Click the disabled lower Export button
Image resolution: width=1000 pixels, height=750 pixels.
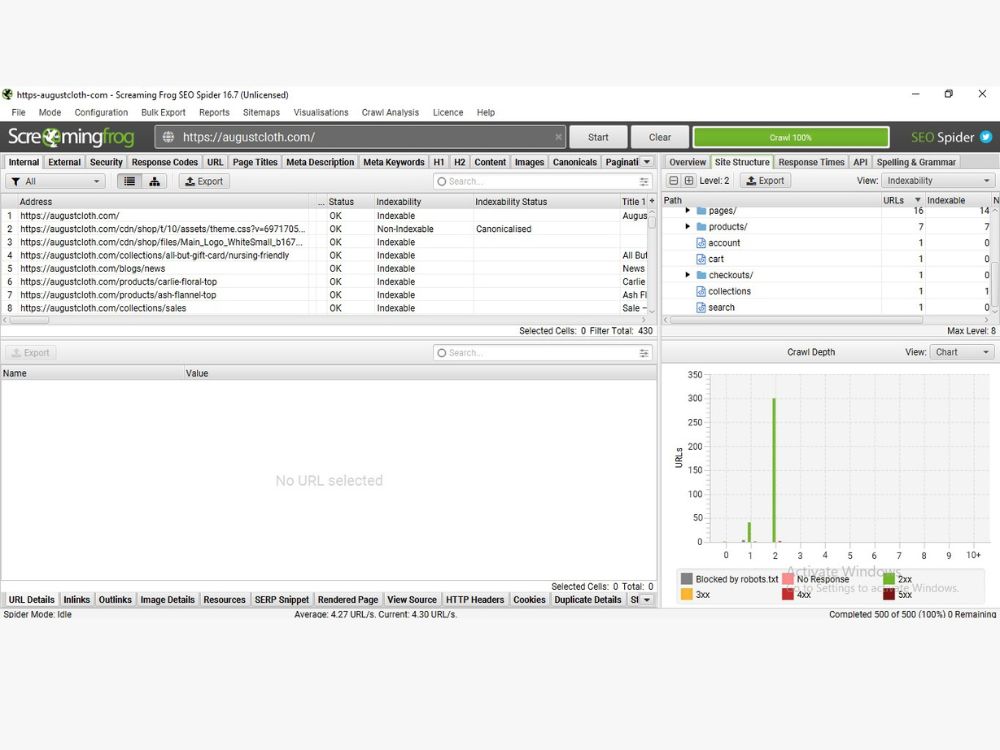31,353
